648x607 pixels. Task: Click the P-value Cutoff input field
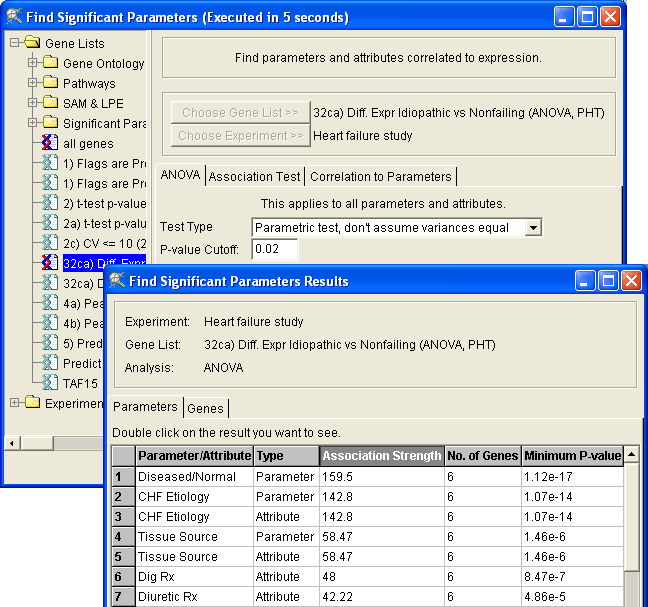(277, 249)
